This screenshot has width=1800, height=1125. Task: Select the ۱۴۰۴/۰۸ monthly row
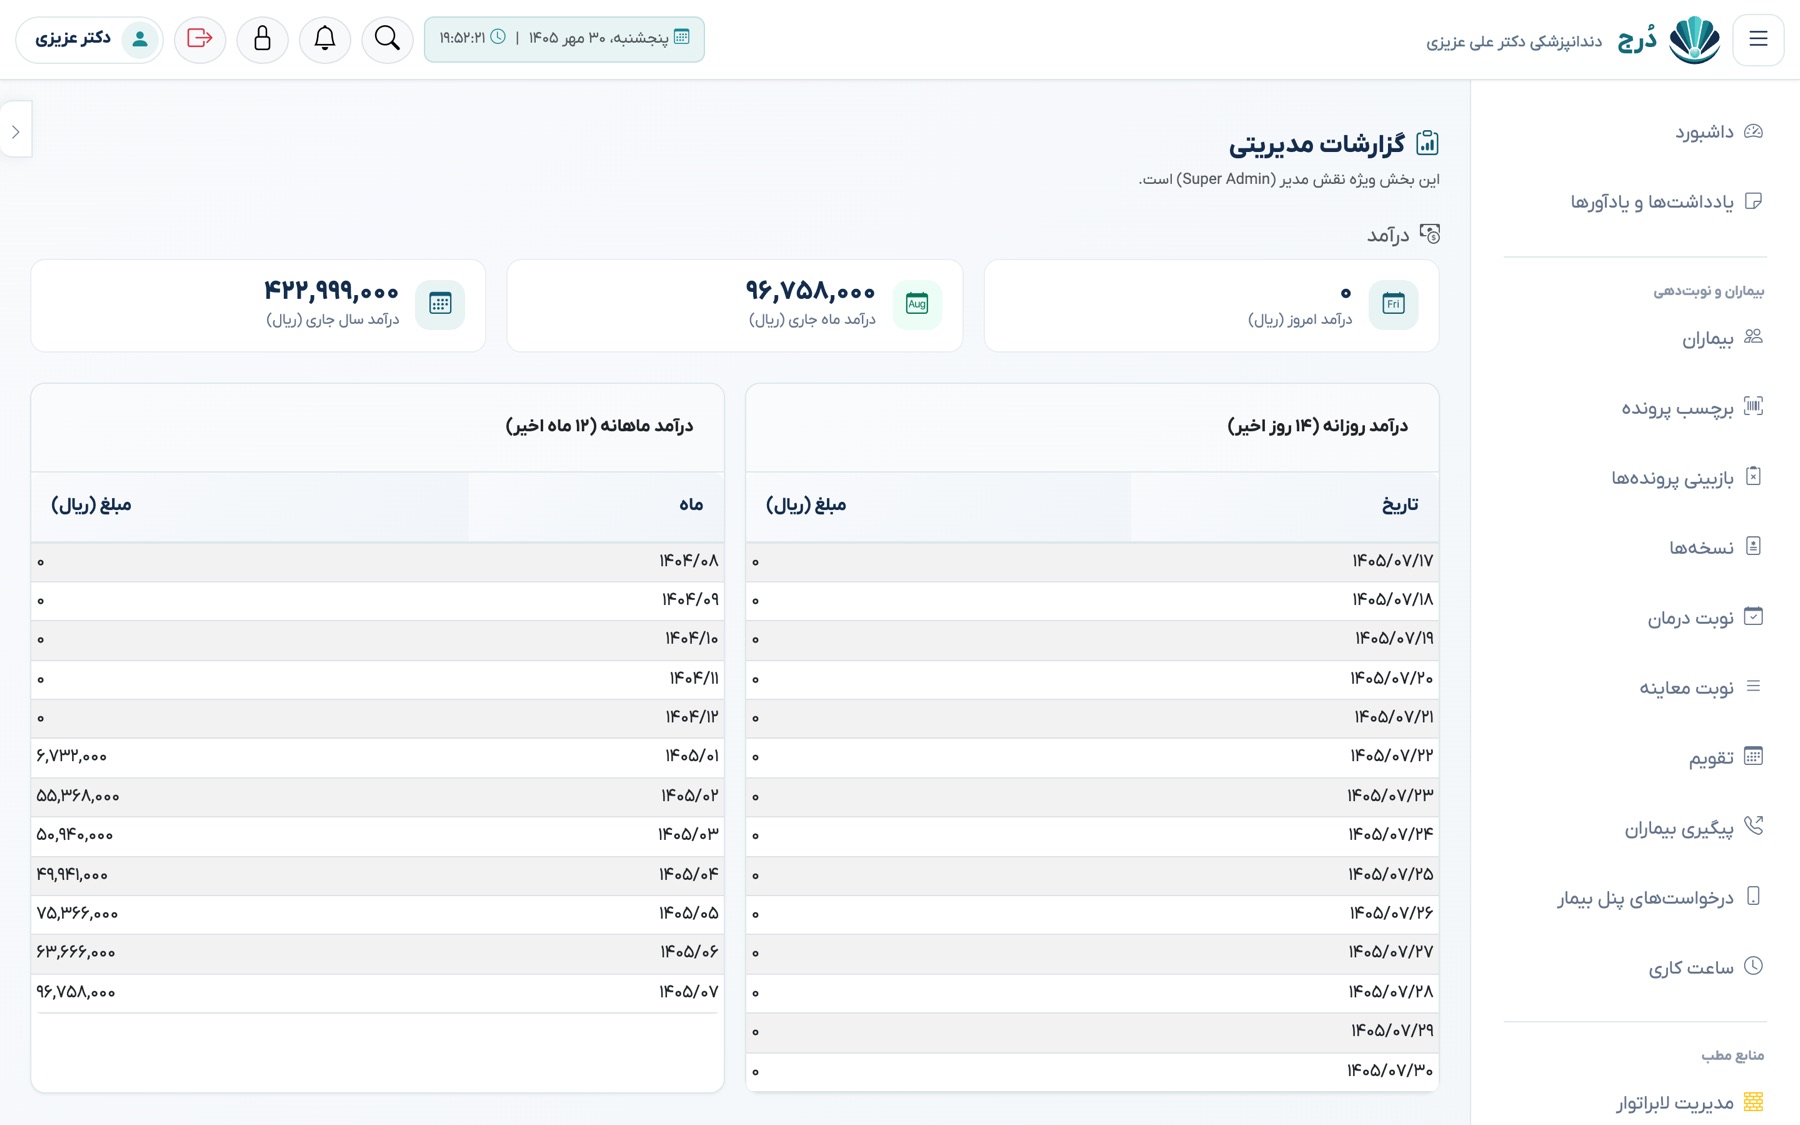pos(378,561)
